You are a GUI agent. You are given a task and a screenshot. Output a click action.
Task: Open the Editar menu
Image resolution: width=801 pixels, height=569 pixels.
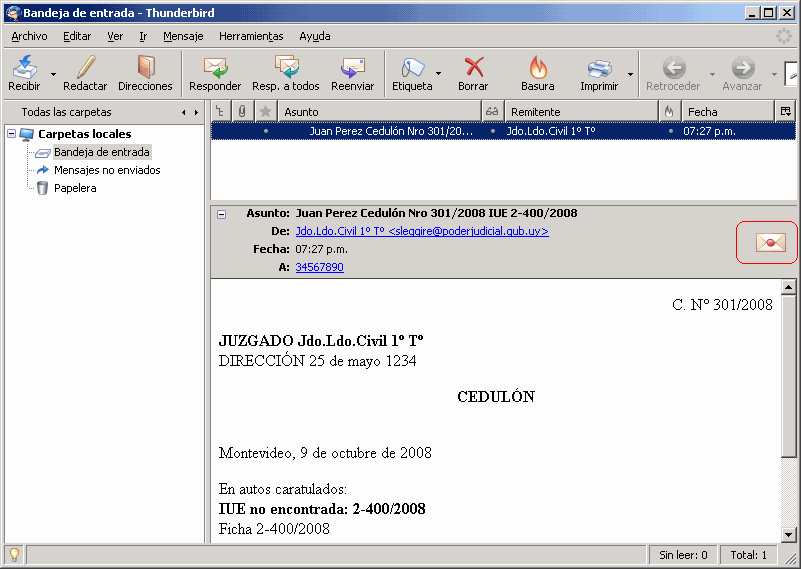77,36
